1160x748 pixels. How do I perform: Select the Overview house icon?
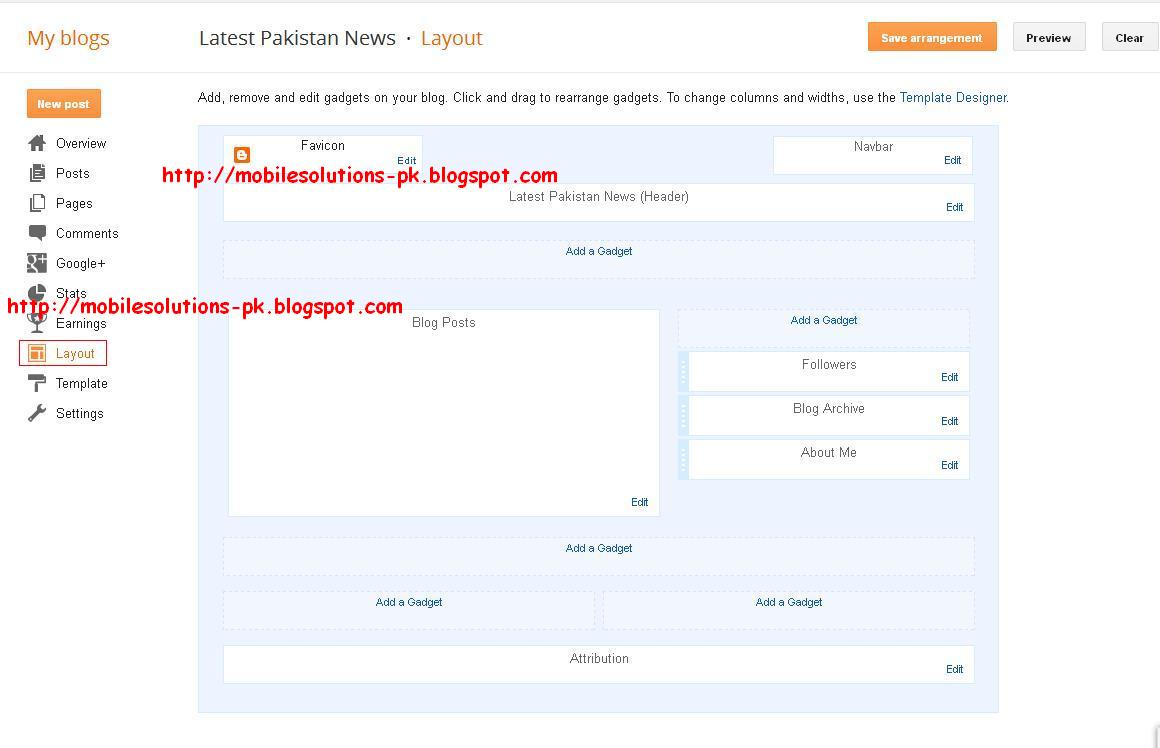point(37,143)
